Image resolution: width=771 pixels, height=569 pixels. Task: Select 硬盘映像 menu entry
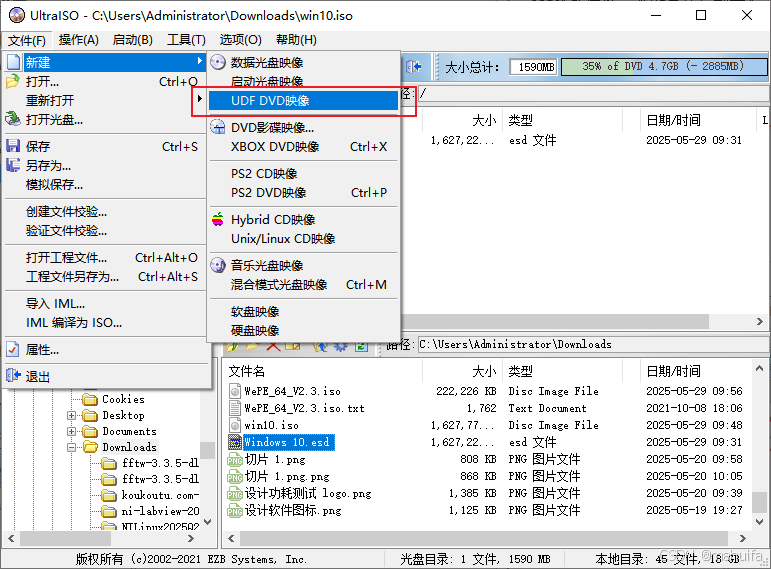point(303,330)
